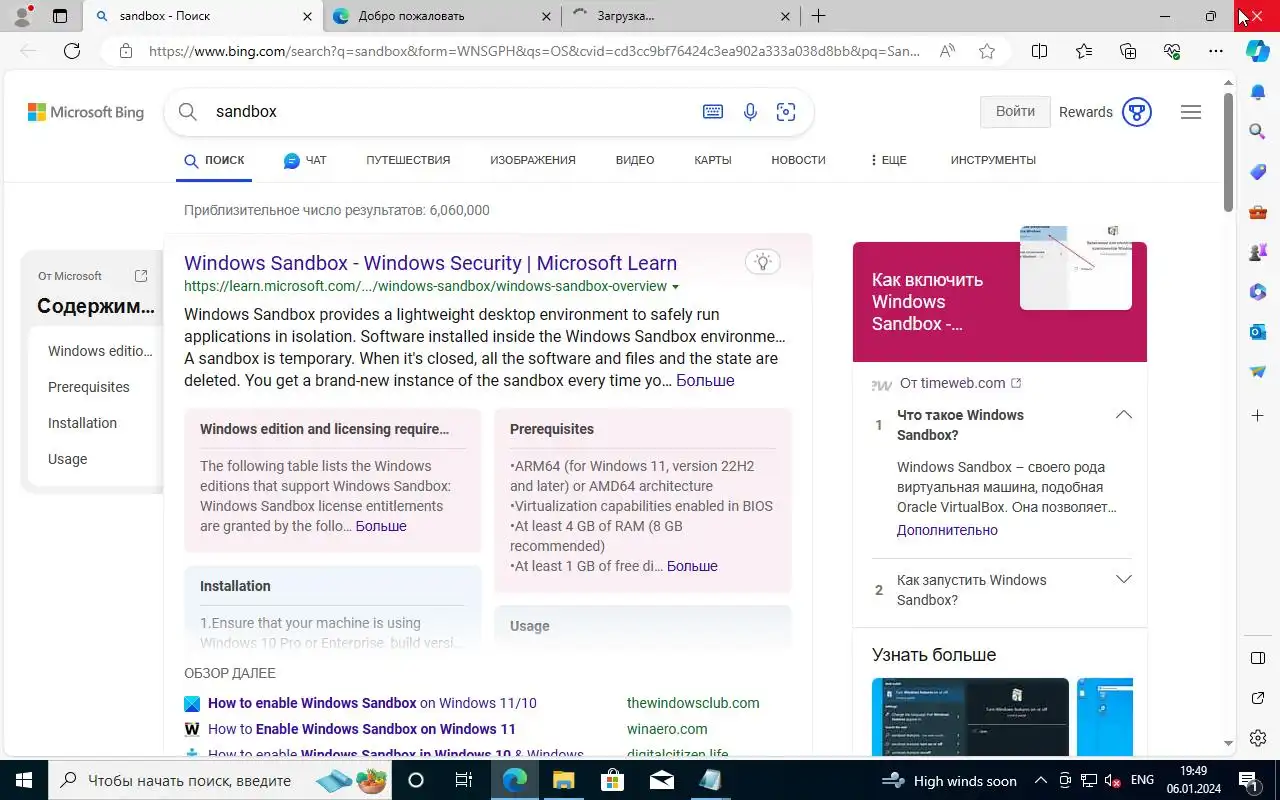Open winaero 'Enable Windows Sandbox on Windows 11' link
The width and height of the screenshot is (1280, 800).
(x=362, y=729)
